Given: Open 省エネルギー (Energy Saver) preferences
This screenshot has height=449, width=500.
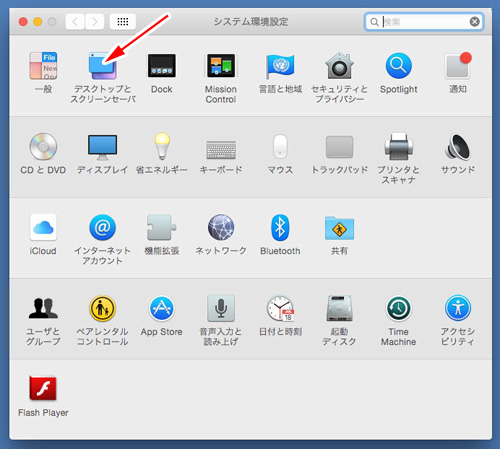Looking at the screenshot, I should coord(162,146).
